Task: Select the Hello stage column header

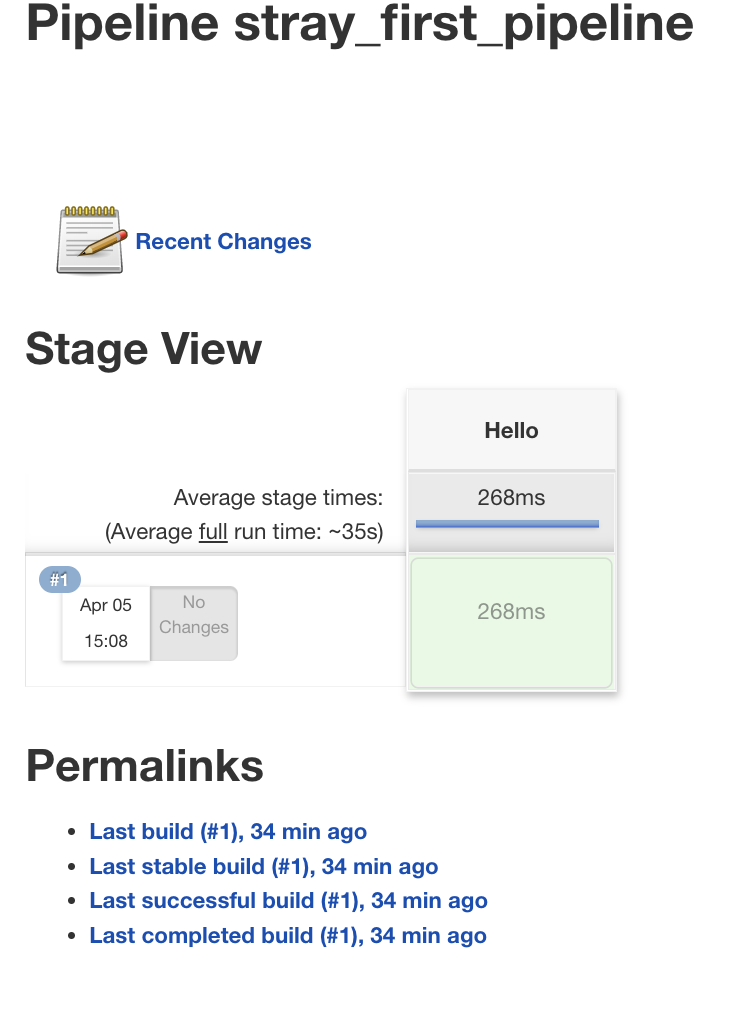Action: point(511,431)
